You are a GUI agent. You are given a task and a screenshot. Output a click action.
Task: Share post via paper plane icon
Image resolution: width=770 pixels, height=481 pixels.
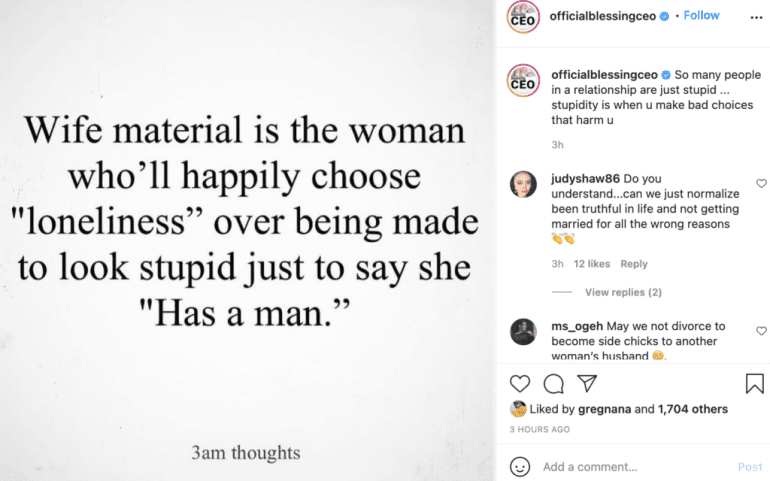click(x=587, y=383)
